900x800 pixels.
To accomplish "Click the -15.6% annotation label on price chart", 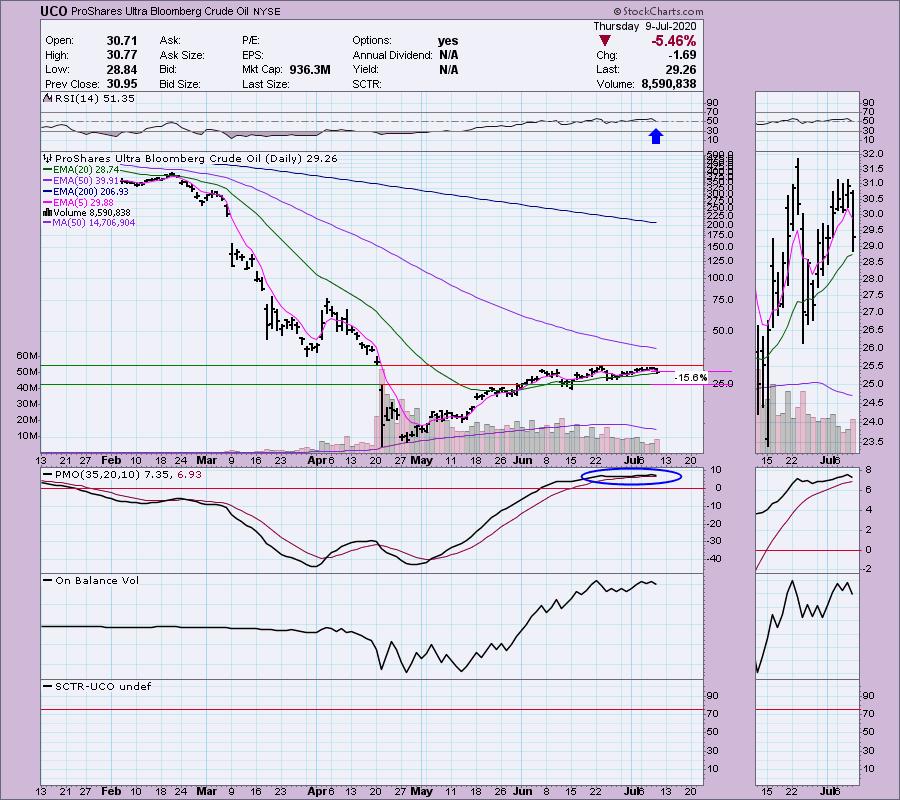I will point(690,378).
